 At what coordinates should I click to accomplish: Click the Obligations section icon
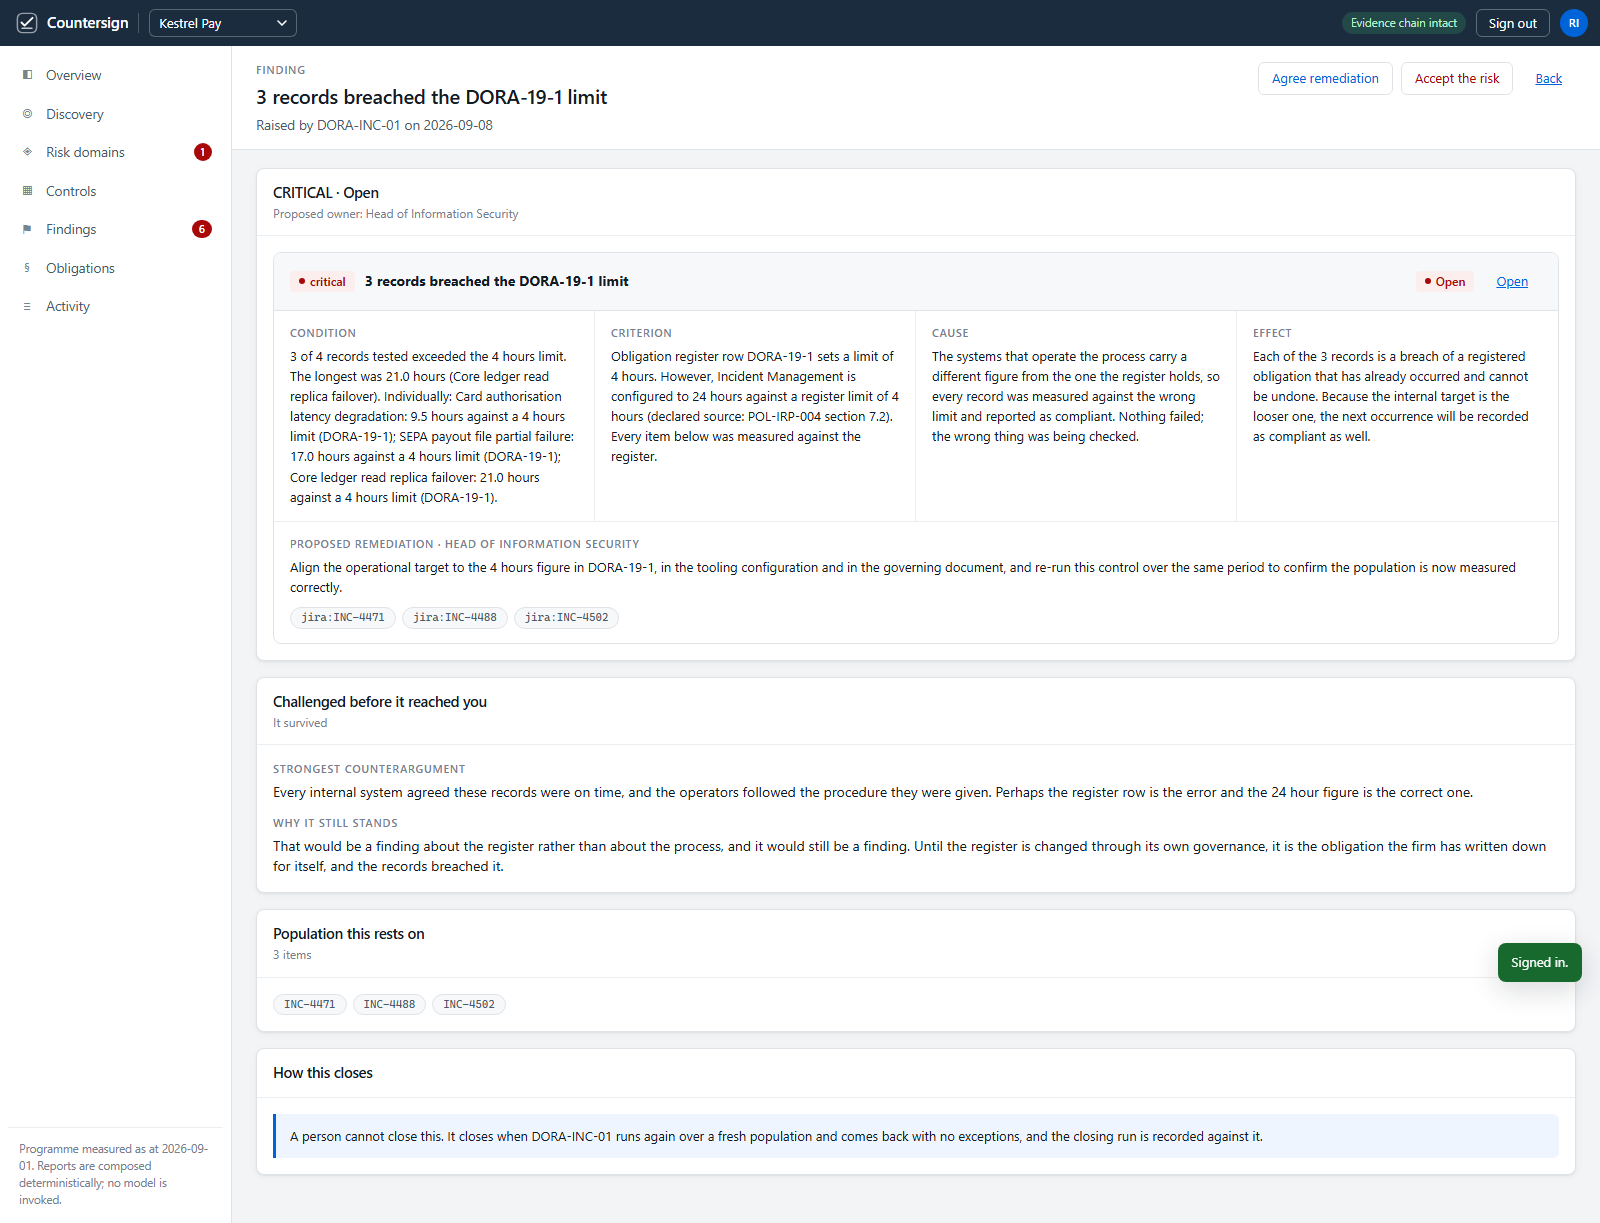tap(27, 268)
